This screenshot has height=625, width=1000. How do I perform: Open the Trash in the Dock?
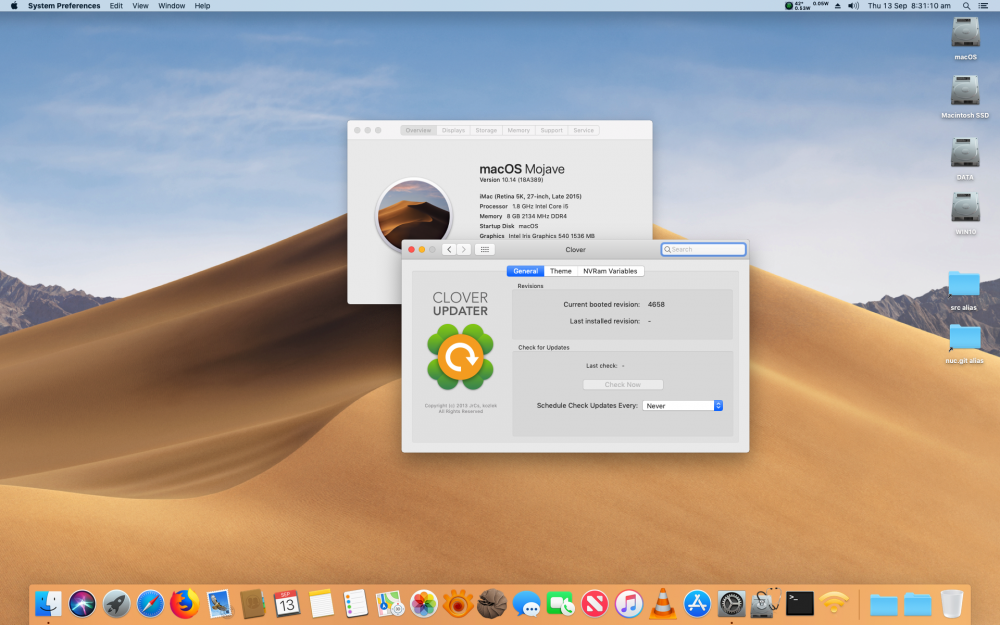pos(952,603)
